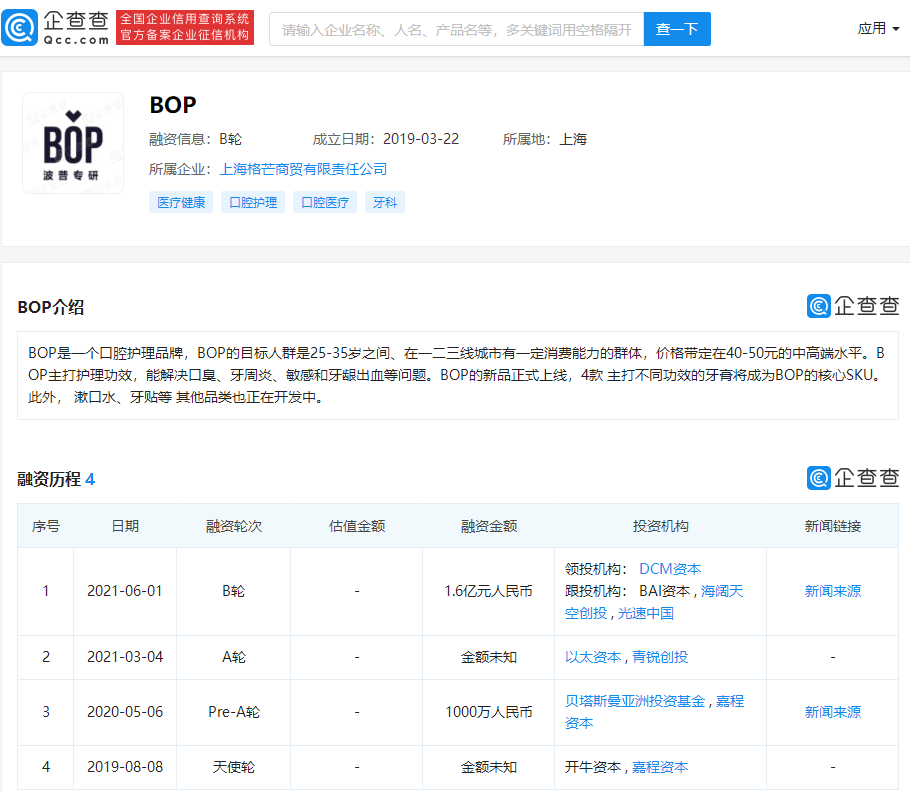
Task: Select the 牙科 tag
Action: [385, 202]
